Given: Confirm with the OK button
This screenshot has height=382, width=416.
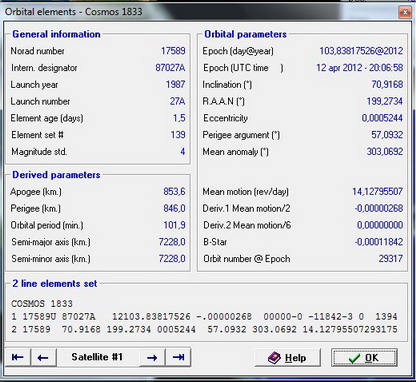Looking at the screenshot, I should pyautogui.click(x=364, y=358).
